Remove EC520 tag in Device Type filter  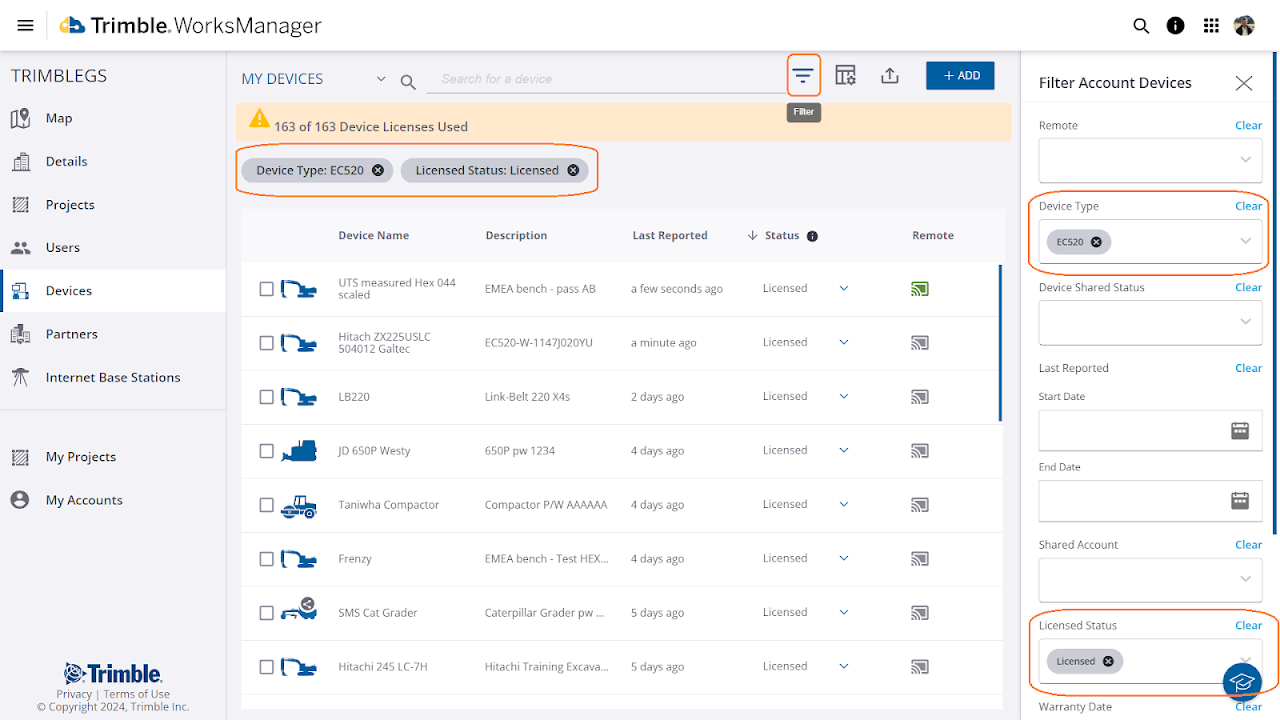point(1096,242)
